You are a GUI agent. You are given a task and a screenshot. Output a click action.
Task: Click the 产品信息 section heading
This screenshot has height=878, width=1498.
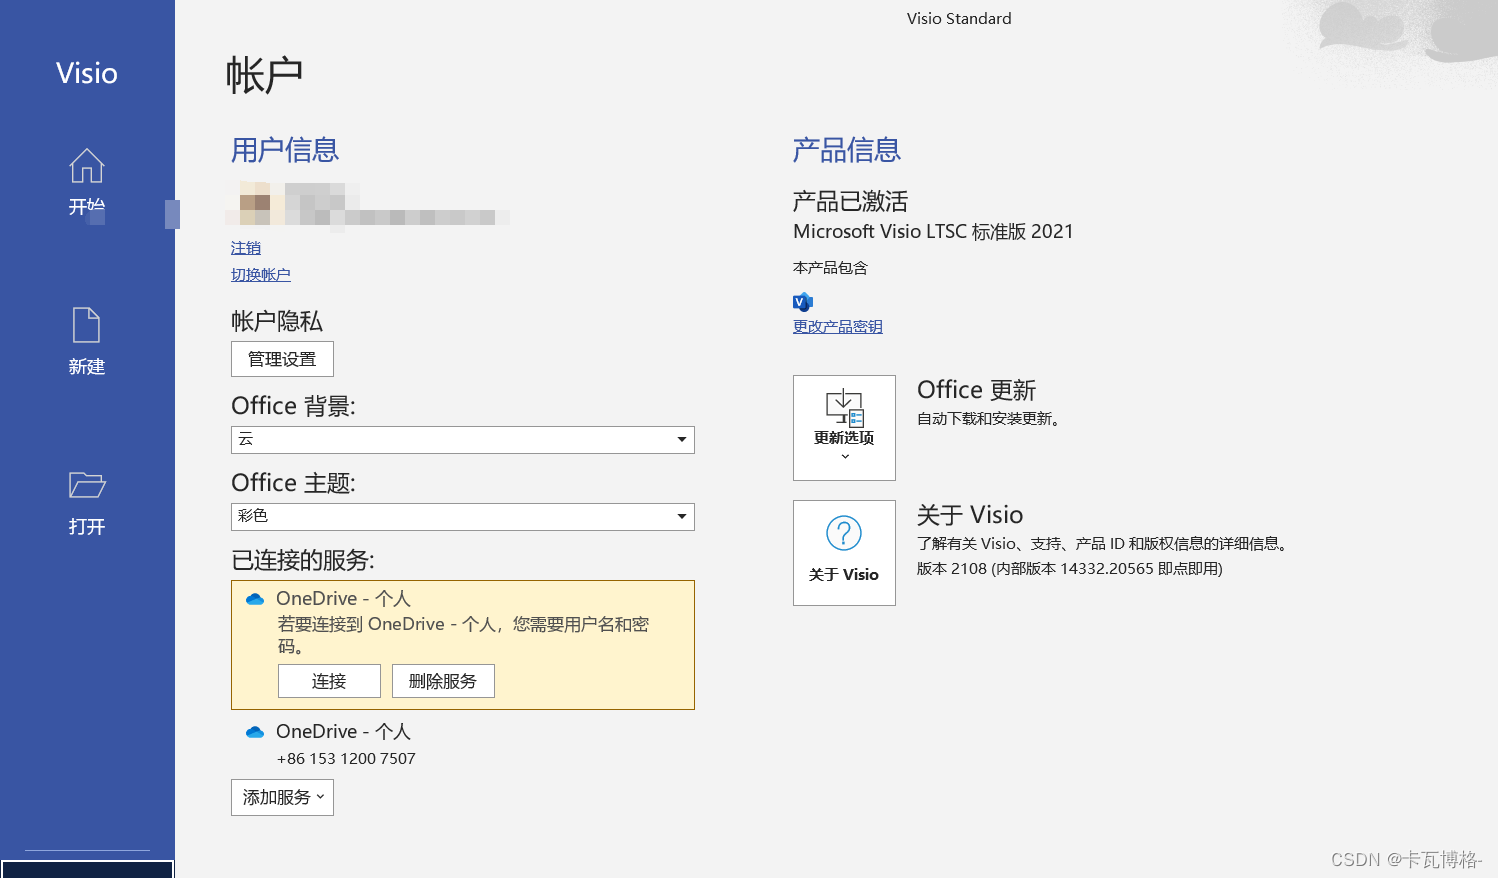click(847, 150)
